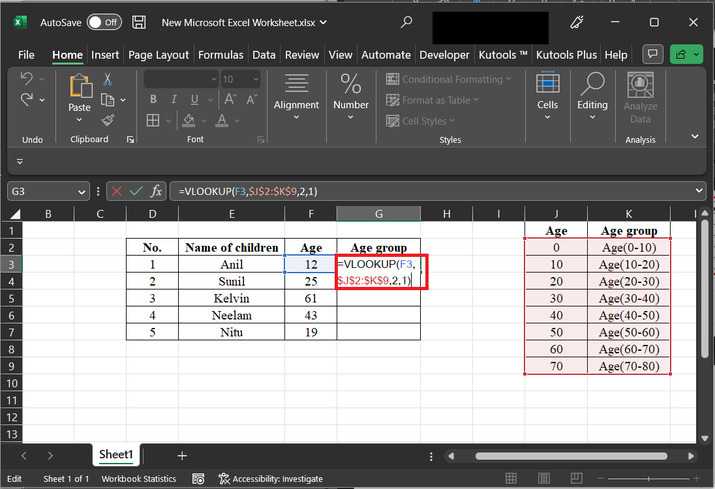The height and width of the screenshot is (489, 715).
Task: Click the Cancel (X) icon in formula bar
Action: (x=117, y=191)
